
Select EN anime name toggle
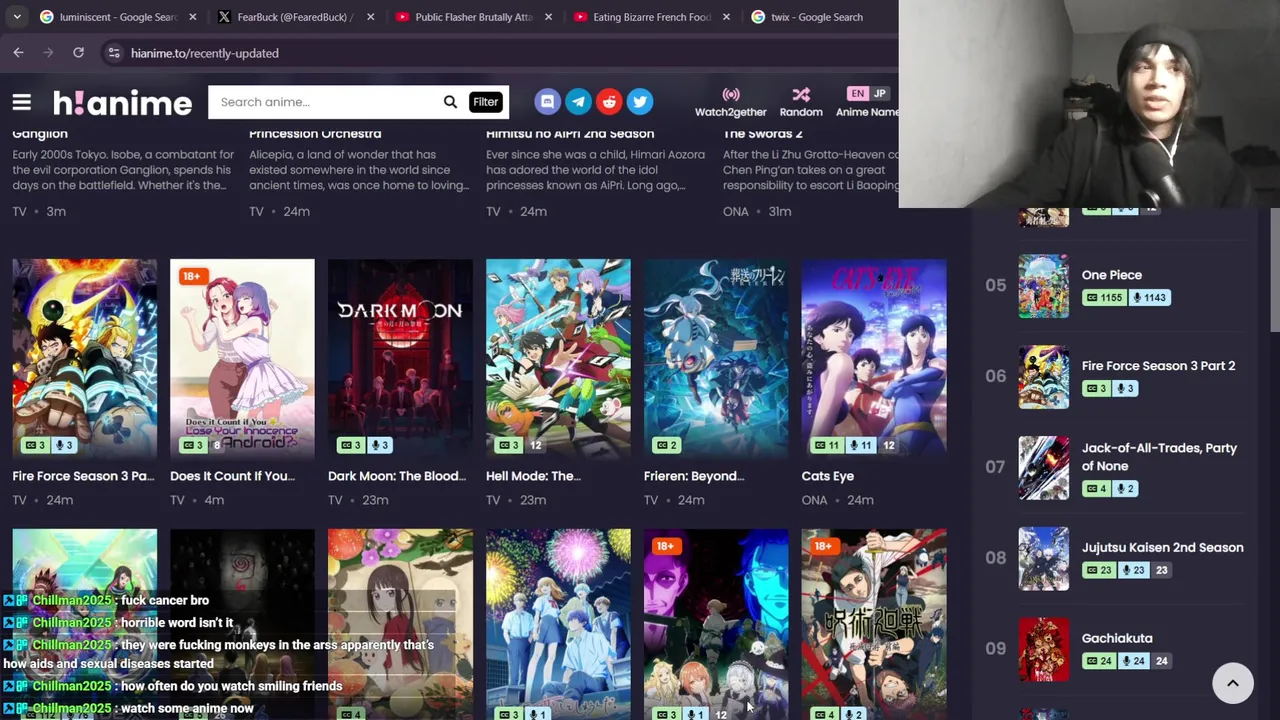pyautogui.click(x=857, y=93)
